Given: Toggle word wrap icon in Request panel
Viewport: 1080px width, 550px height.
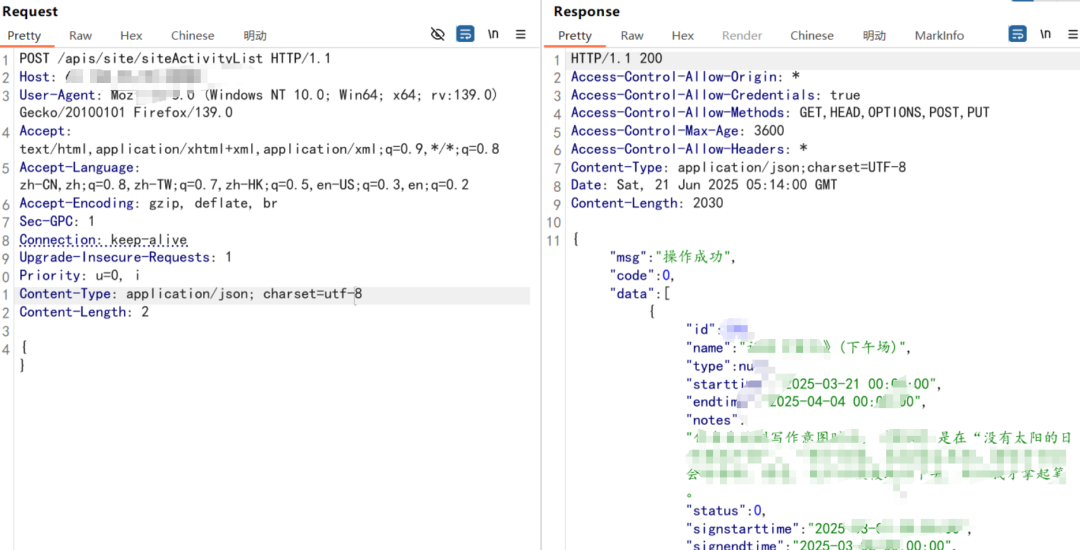Looking at the screenshot, I should point(466,34).
